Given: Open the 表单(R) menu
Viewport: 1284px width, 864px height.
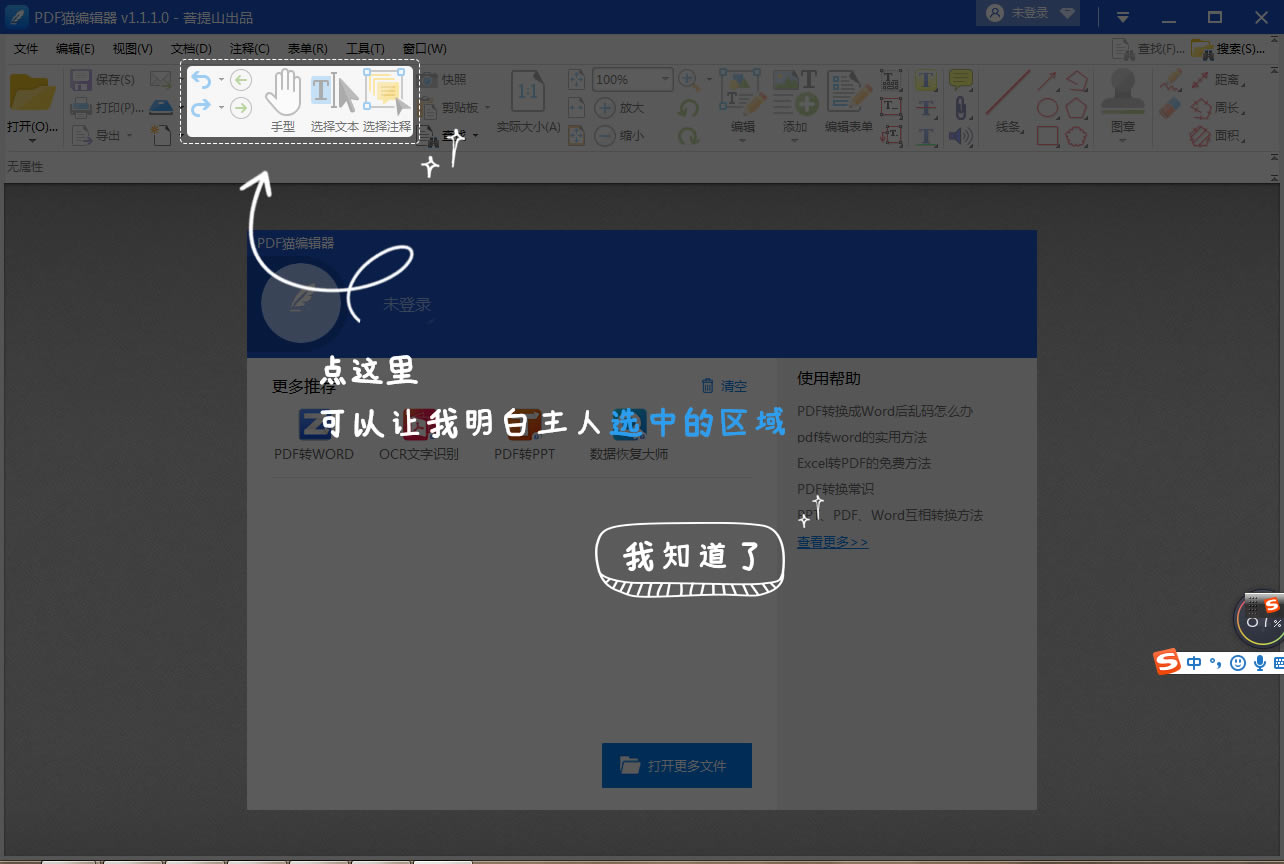Looking at the screenshot, I should tap(306, 48).
